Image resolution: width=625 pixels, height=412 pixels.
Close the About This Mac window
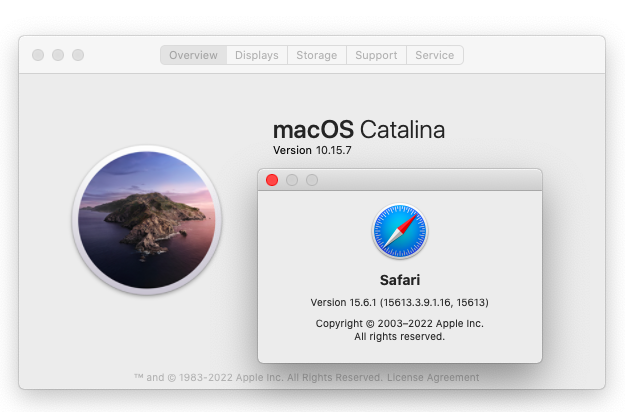pyautogui.click(x=38, y=55)
